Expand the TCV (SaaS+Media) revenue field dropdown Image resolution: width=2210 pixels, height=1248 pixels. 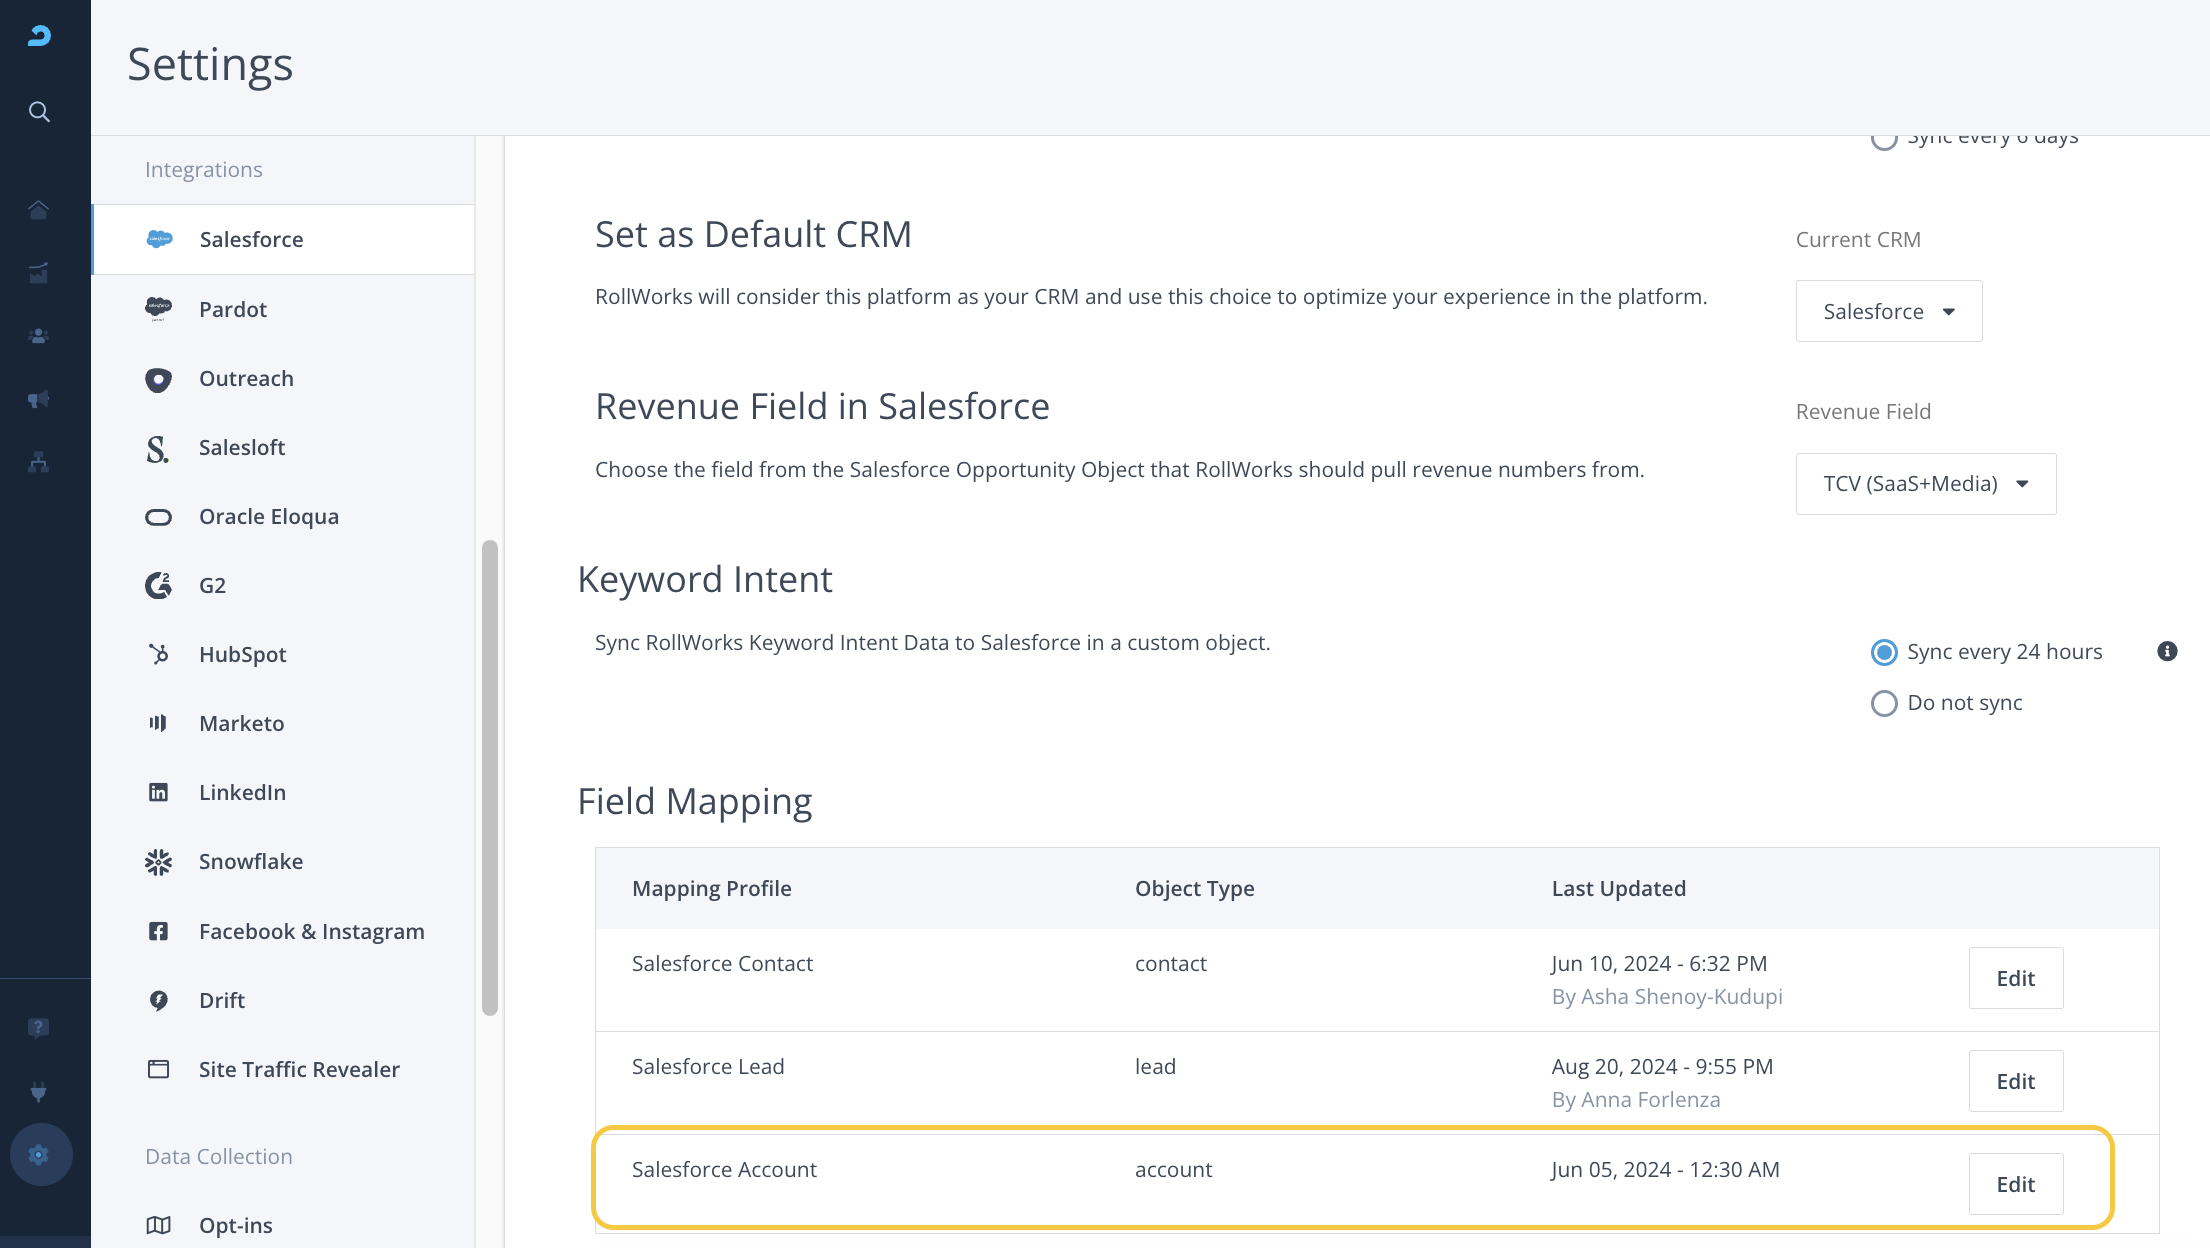(x=1925, y=484)
